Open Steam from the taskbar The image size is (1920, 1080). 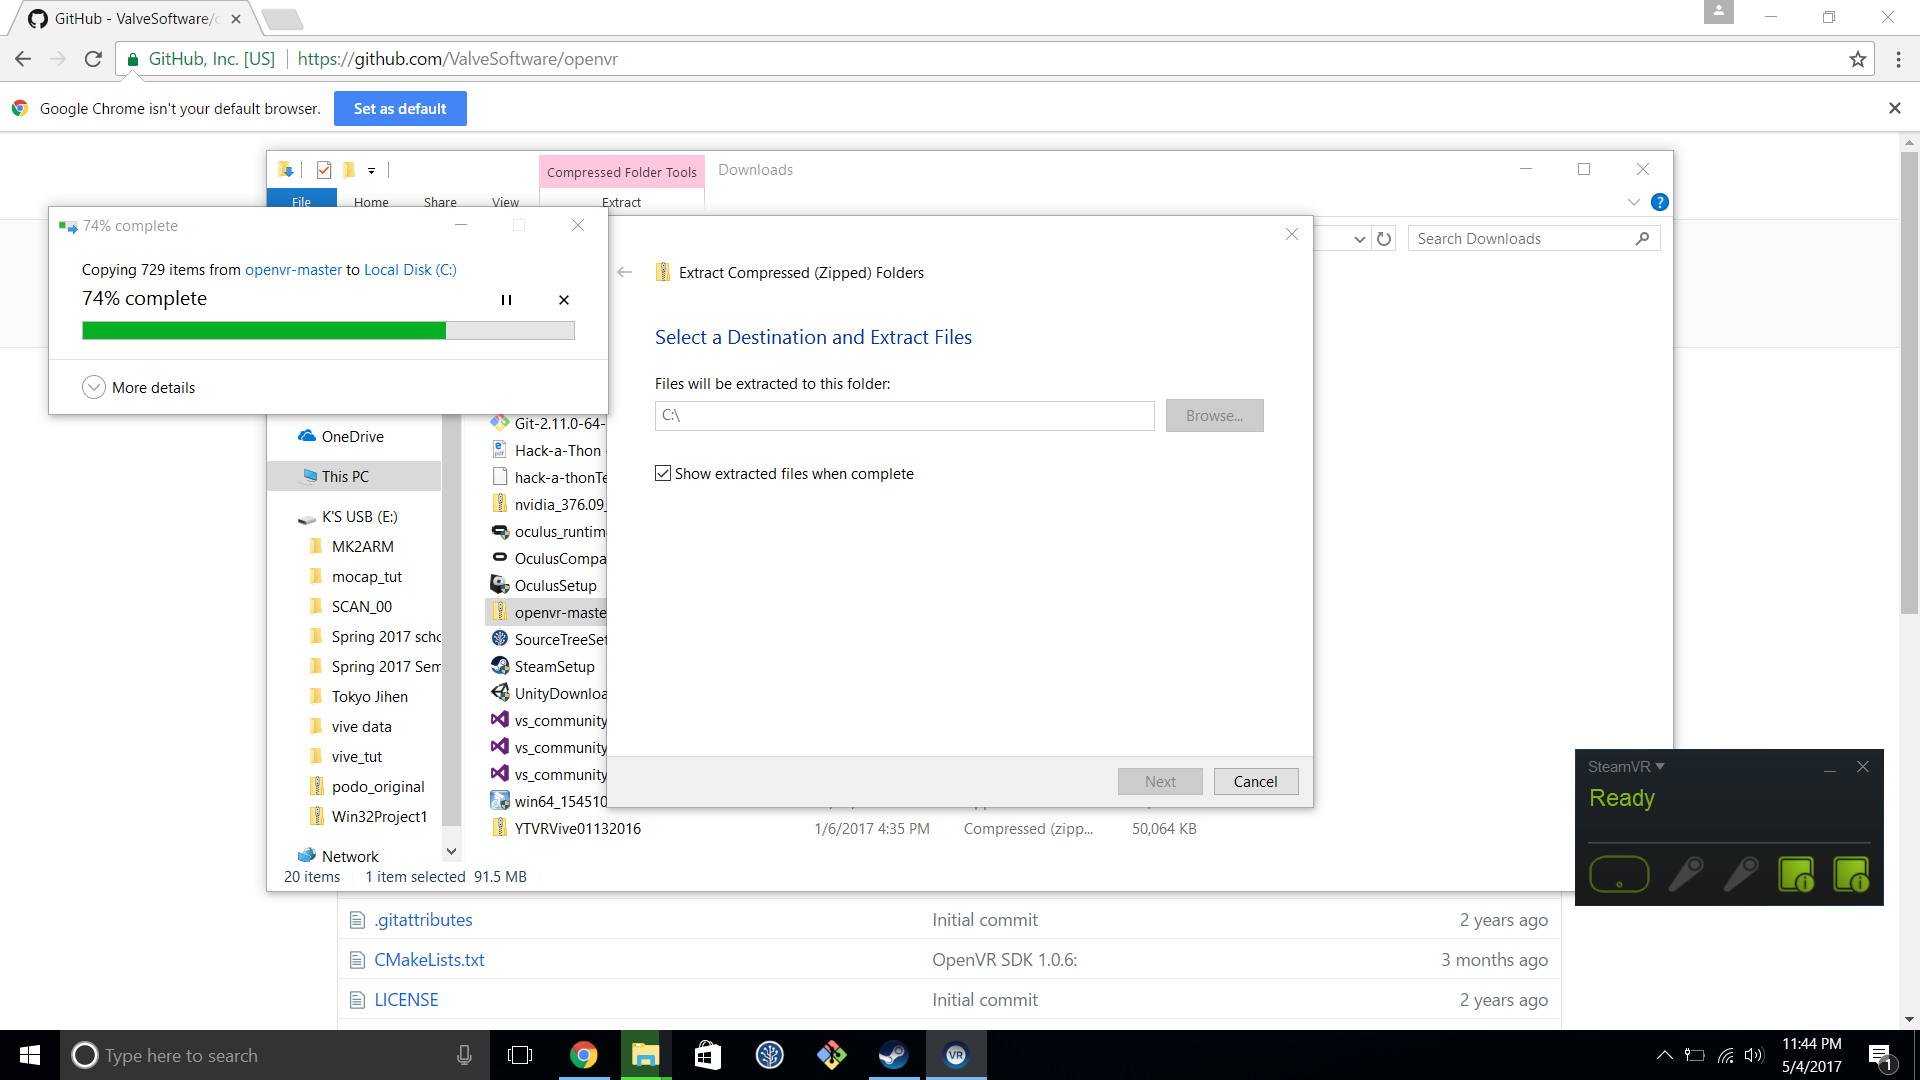[x=893, y=1055]
